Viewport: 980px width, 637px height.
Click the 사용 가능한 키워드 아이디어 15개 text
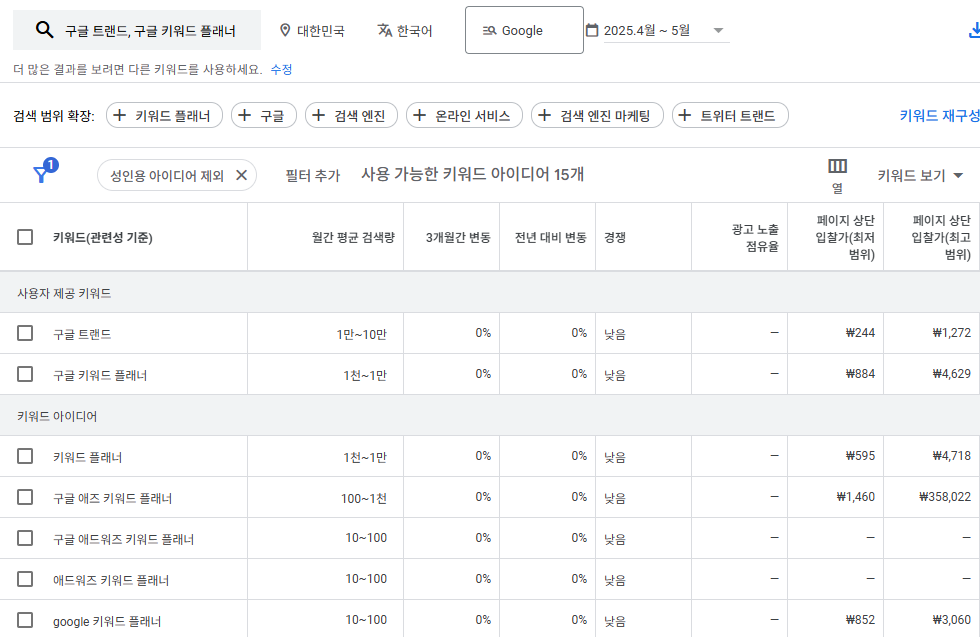[472, 174]
